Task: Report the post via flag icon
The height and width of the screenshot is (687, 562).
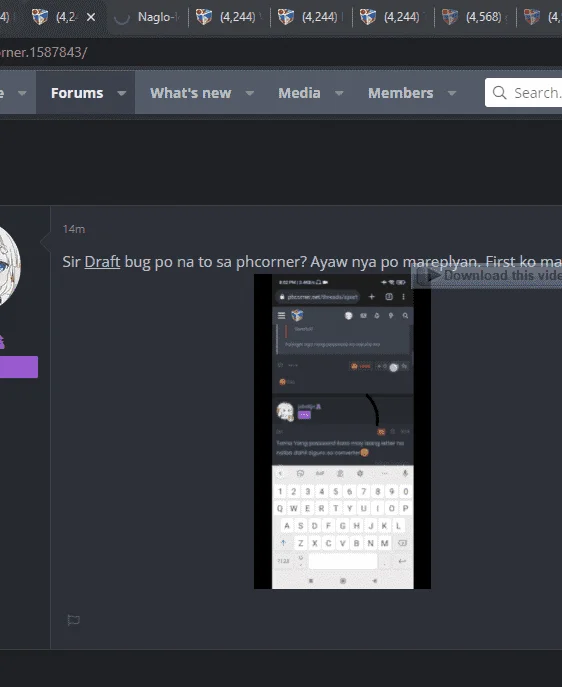Action: pos(74,620)
